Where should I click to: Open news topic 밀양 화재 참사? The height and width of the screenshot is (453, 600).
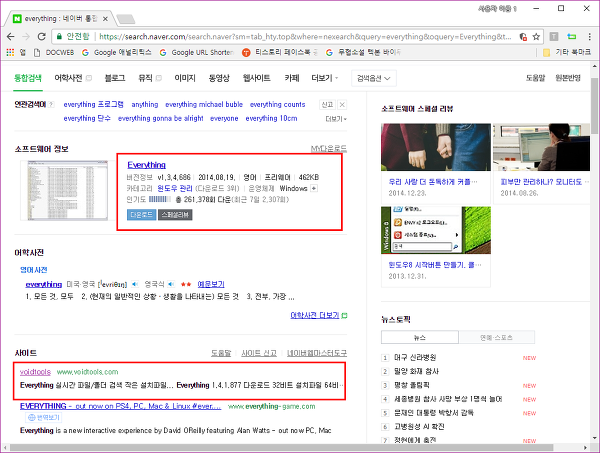(416, 372)
